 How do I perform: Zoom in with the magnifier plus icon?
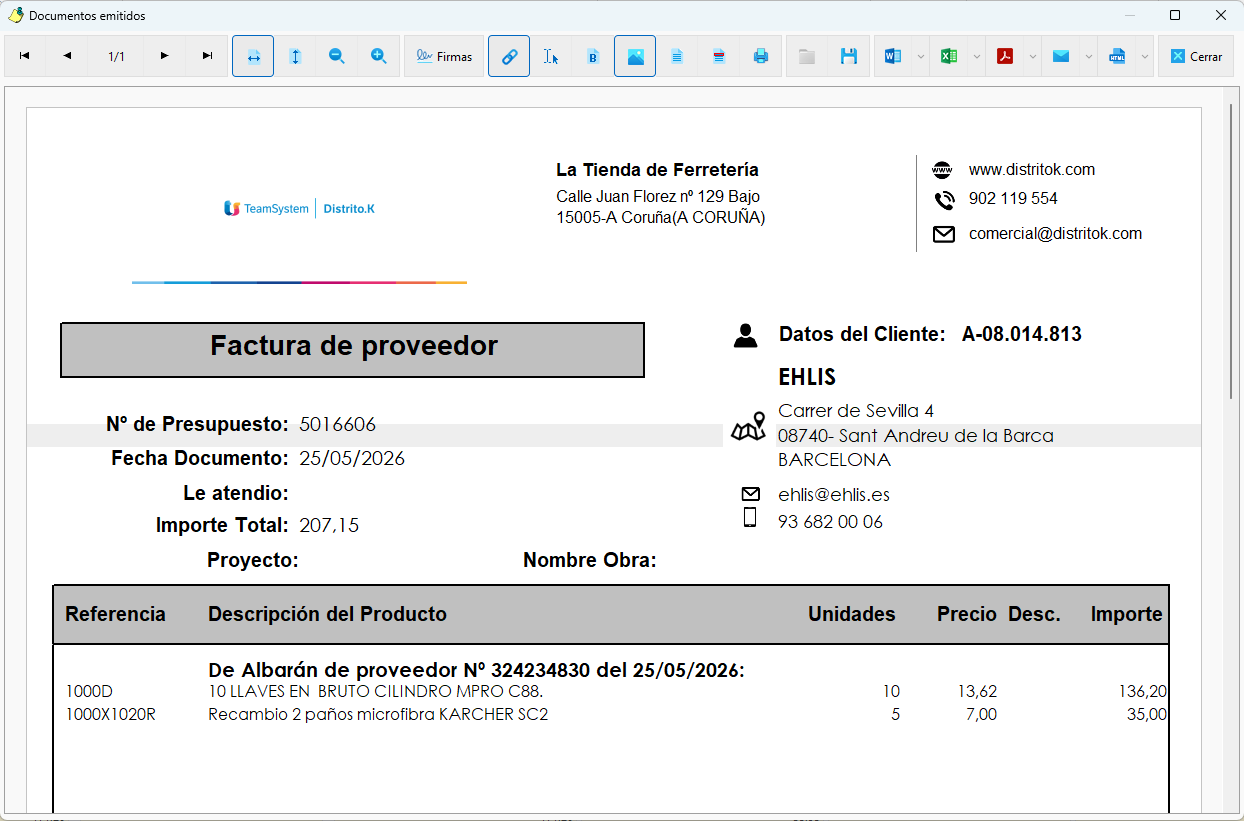379,57
